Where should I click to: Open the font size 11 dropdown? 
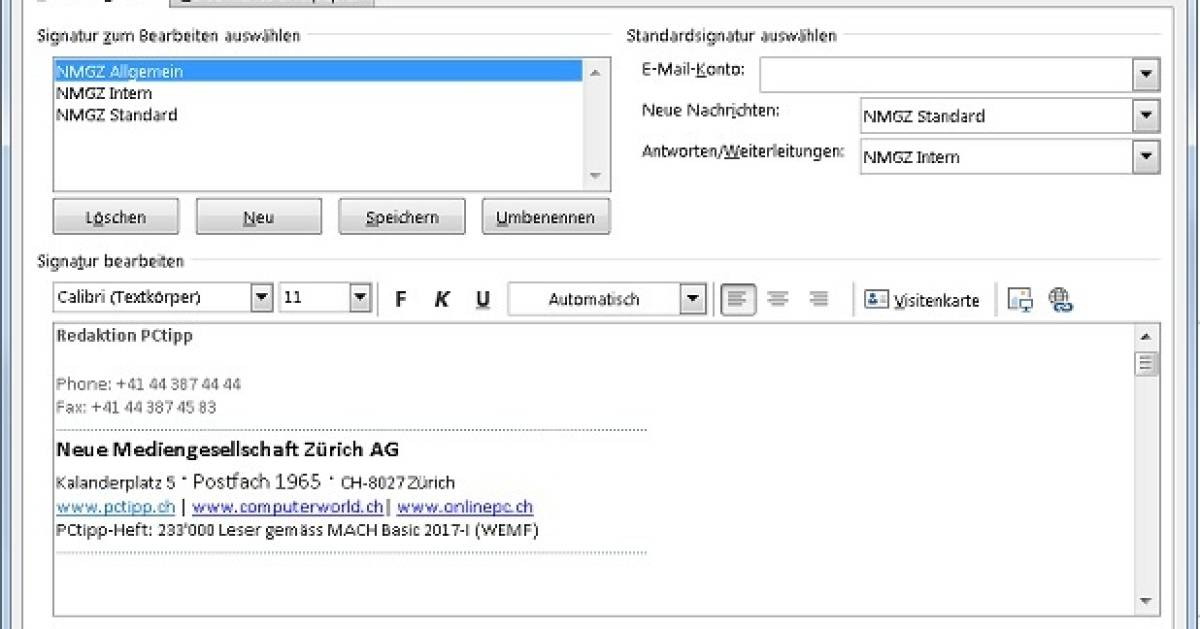360,298
